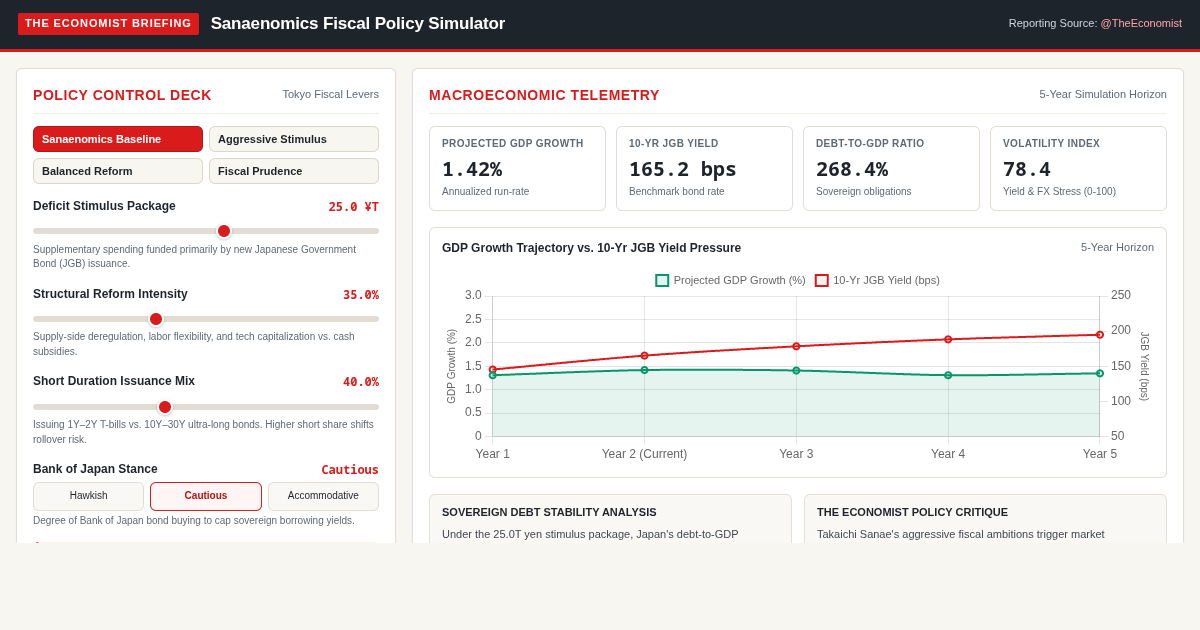Toggle Projected GDP Growth legend series

(x=731, y=280)
